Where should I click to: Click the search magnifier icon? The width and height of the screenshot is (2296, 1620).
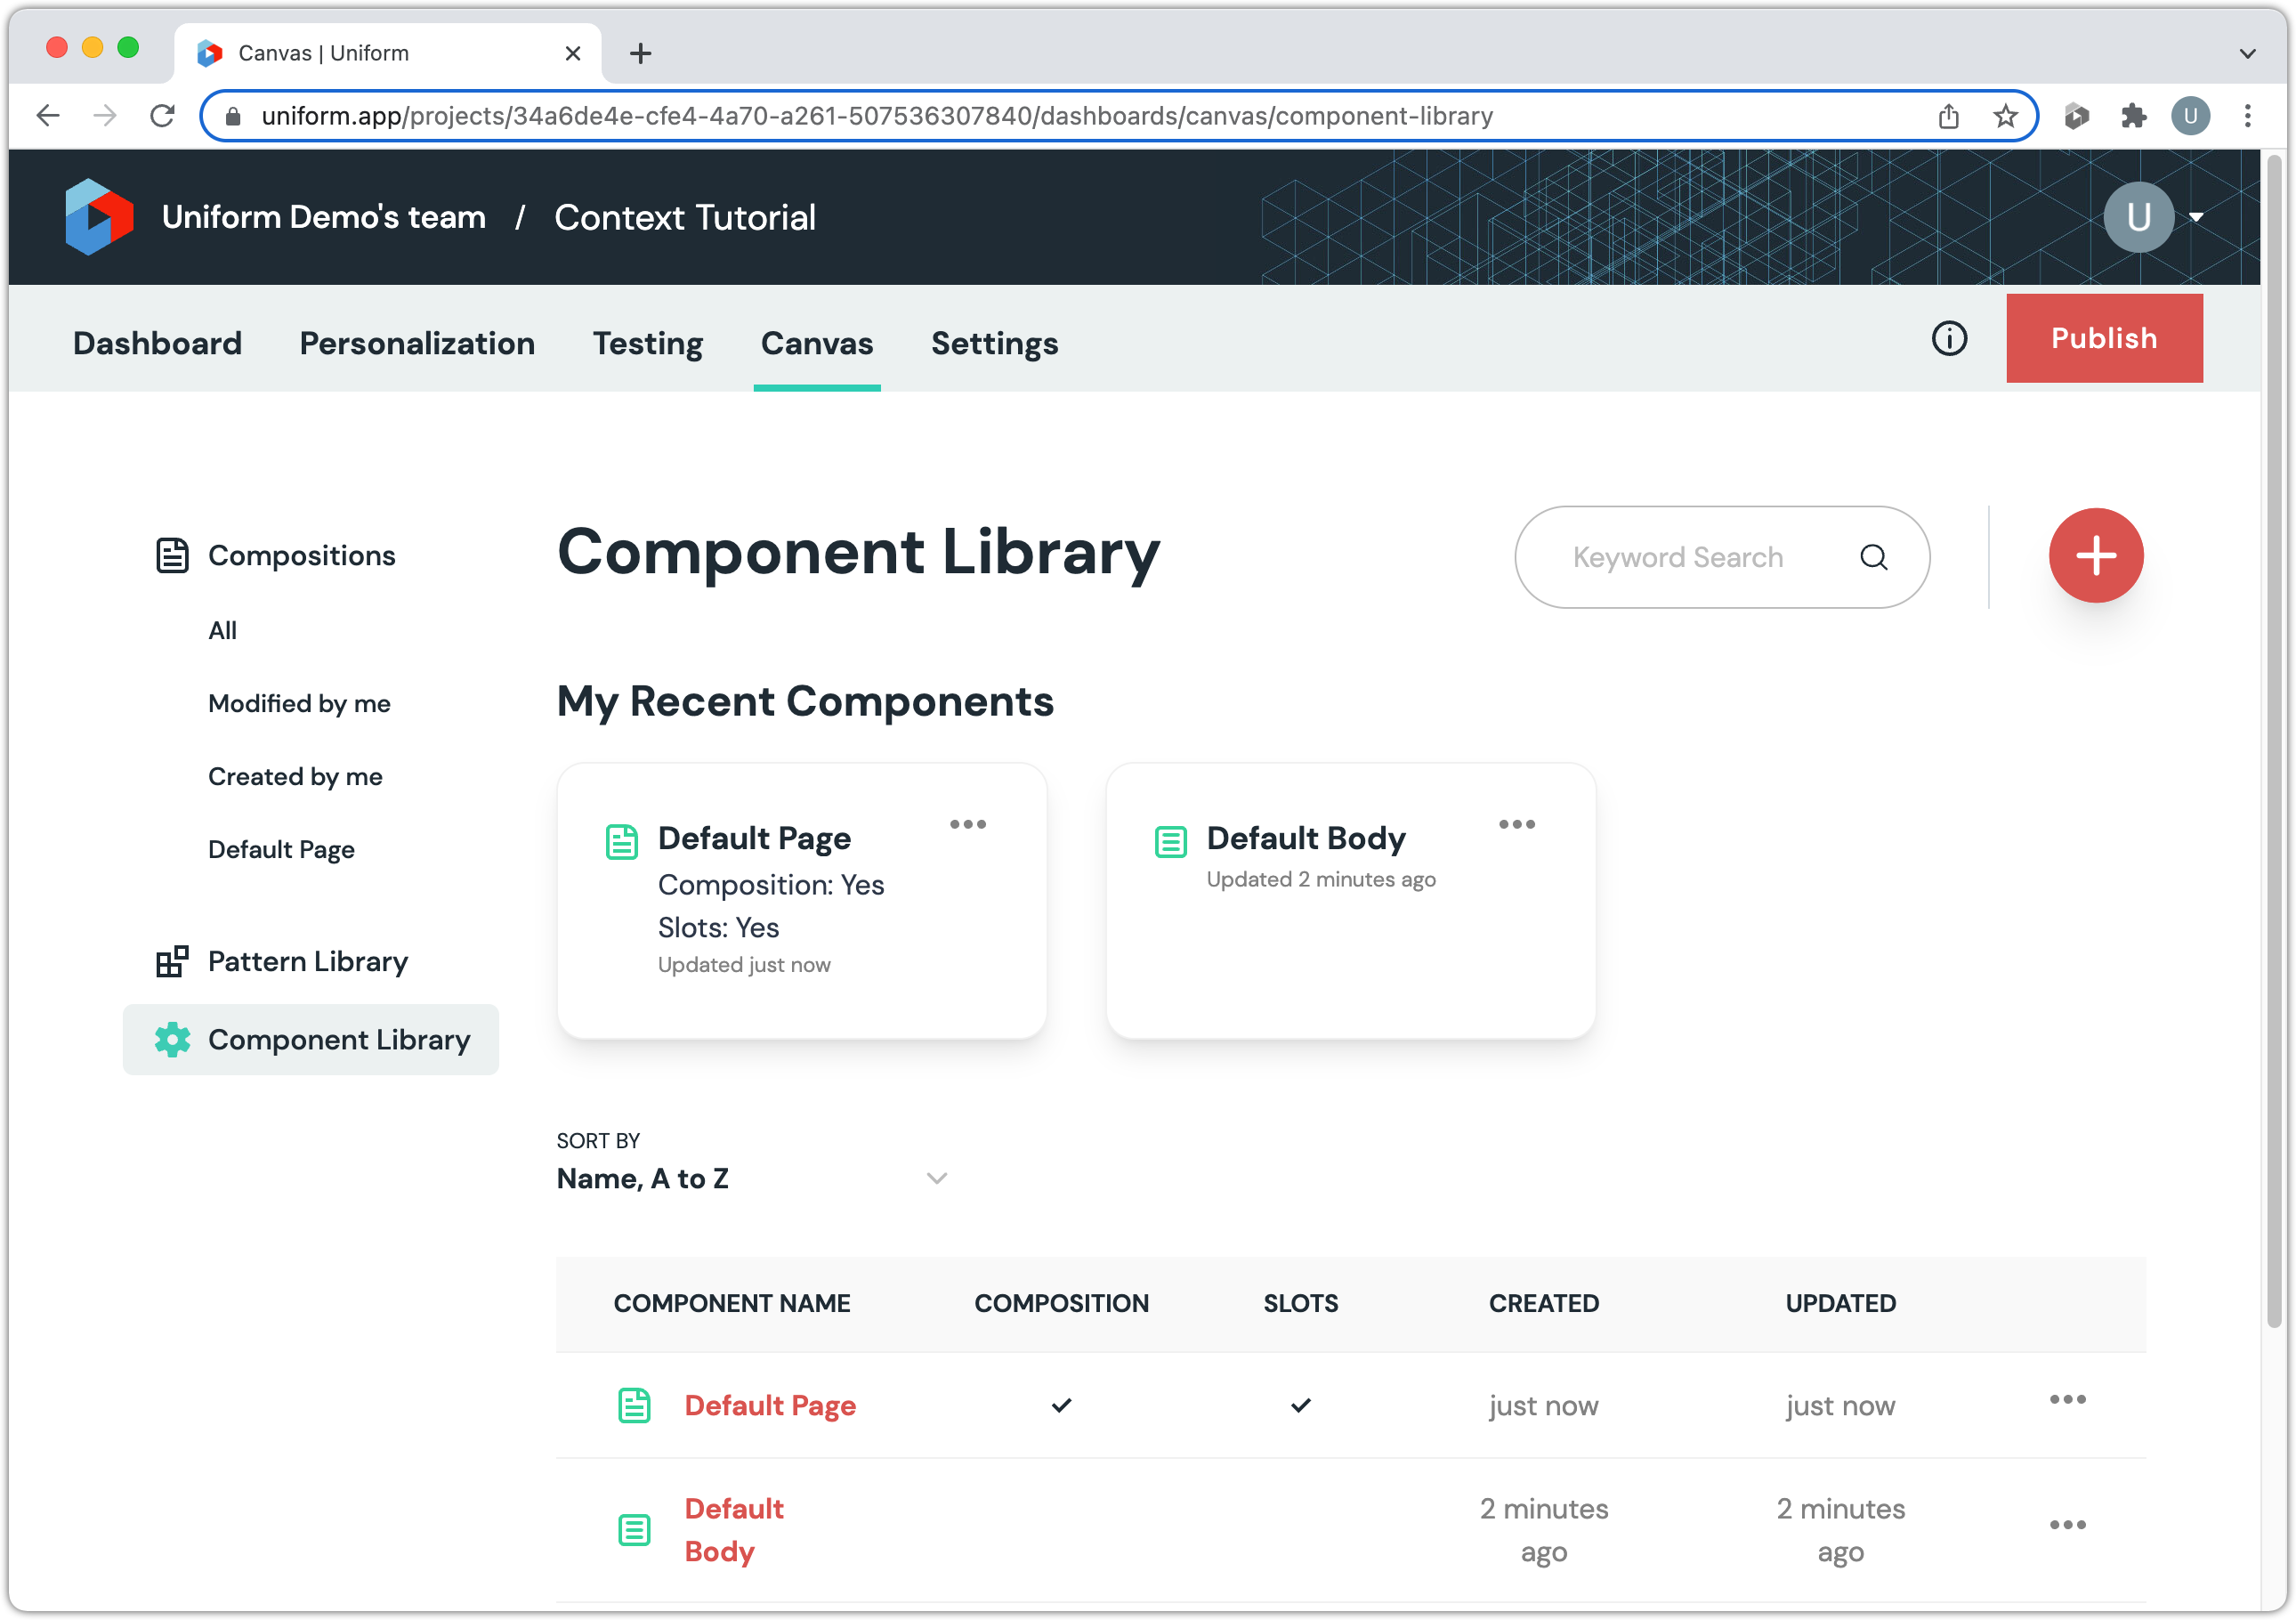(1873, 557)
